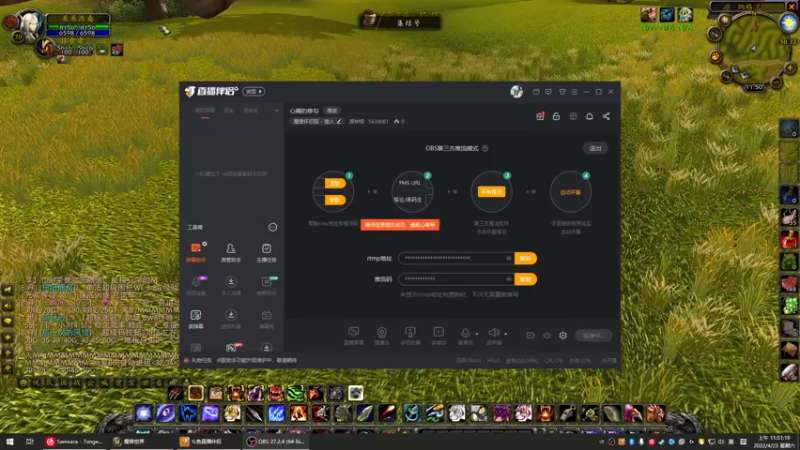Screen dimensions: 800x450
Task: Click the help icon beside OBS第三方推流模式
Action: coord(485,148)
